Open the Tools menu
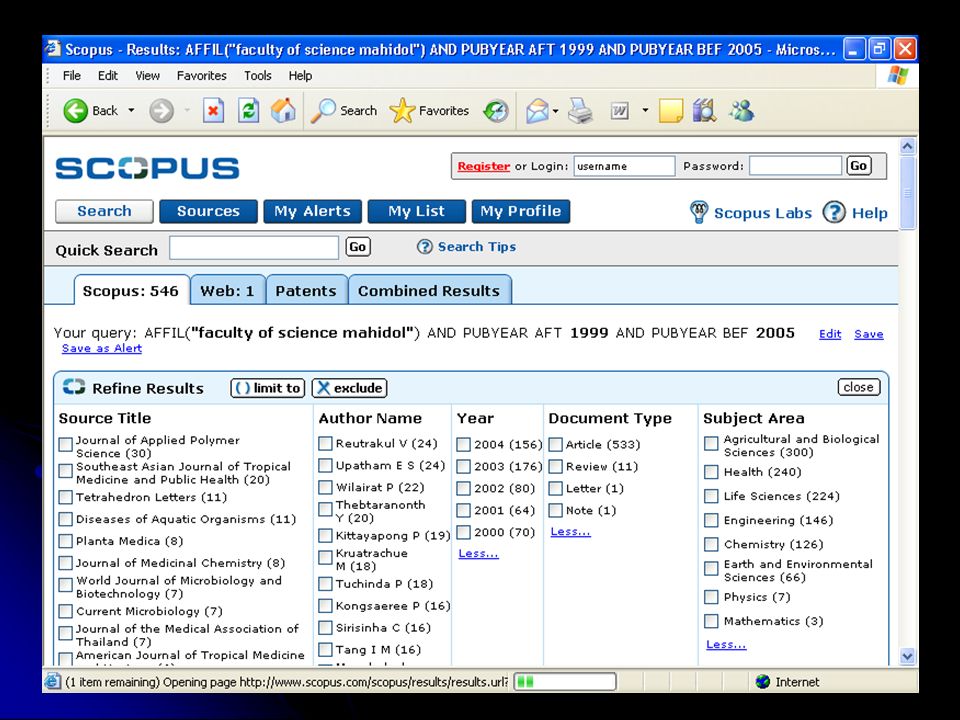Viewport: 960px width, 720px height. point(258,76)
